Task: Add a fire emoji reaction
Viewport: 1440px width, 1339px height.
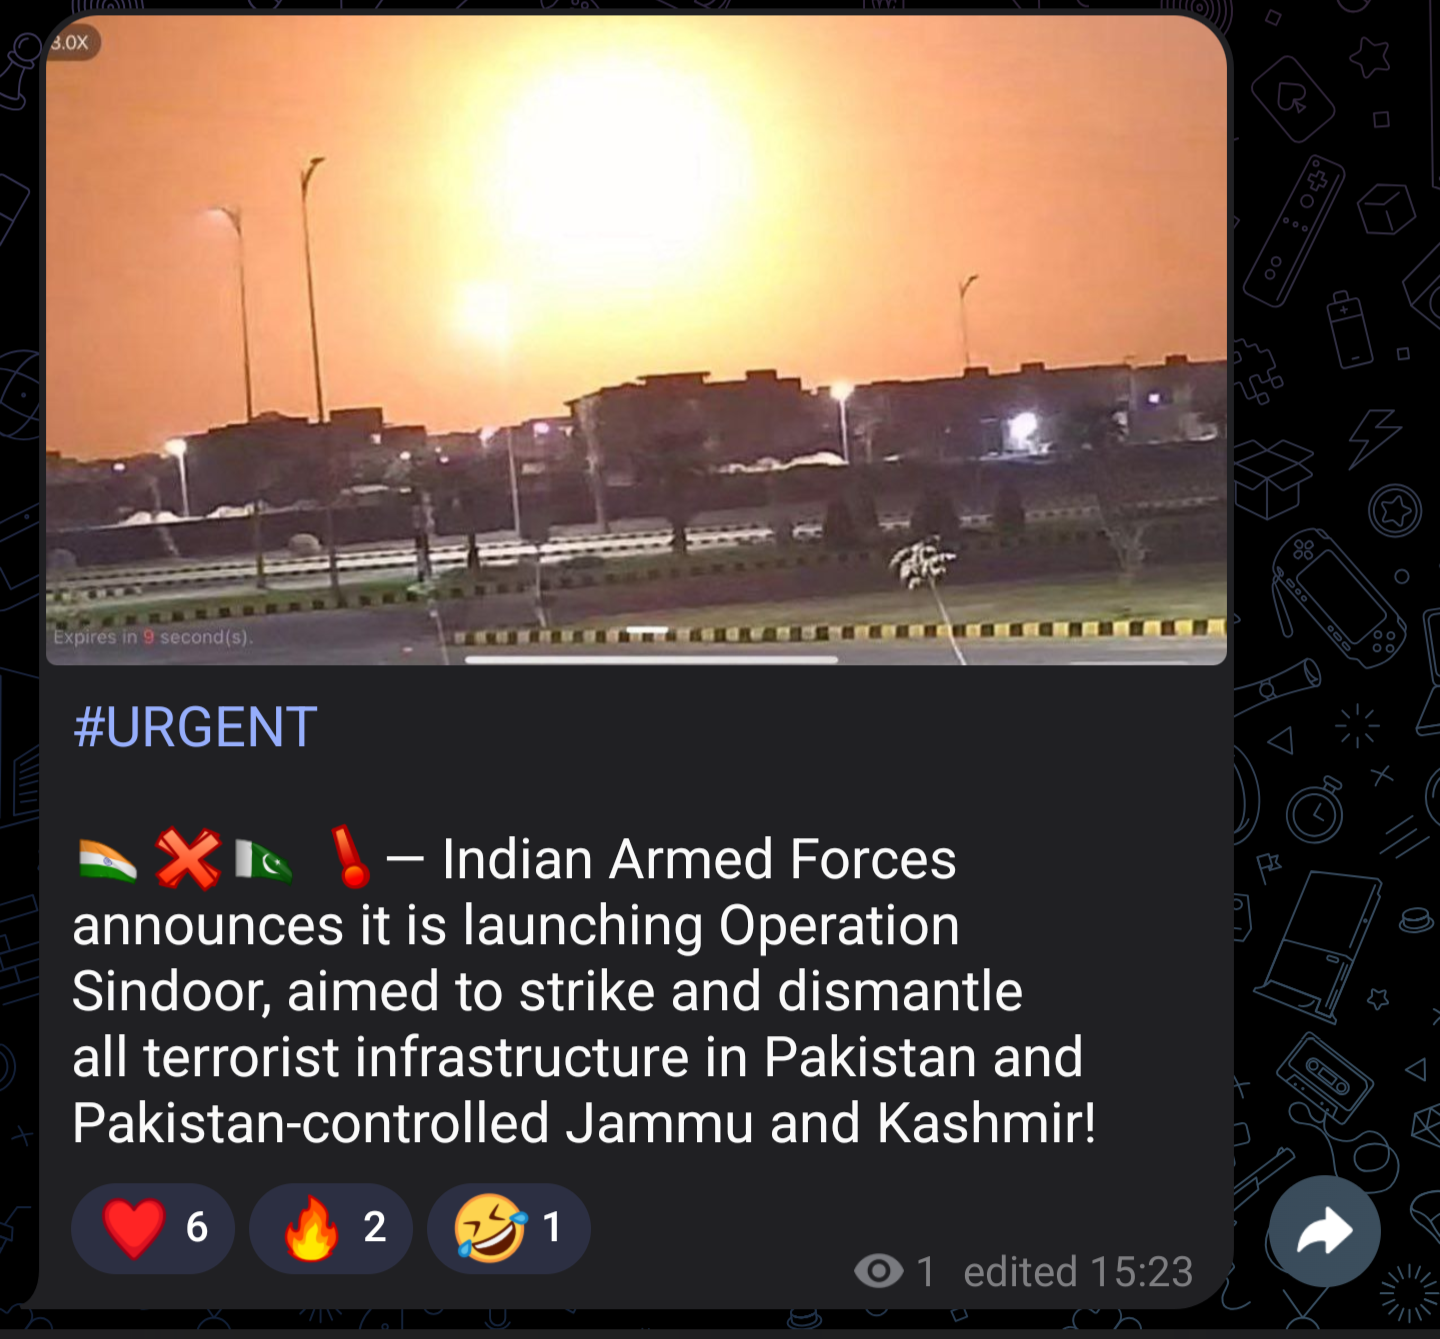Action: pos(331,1228)
